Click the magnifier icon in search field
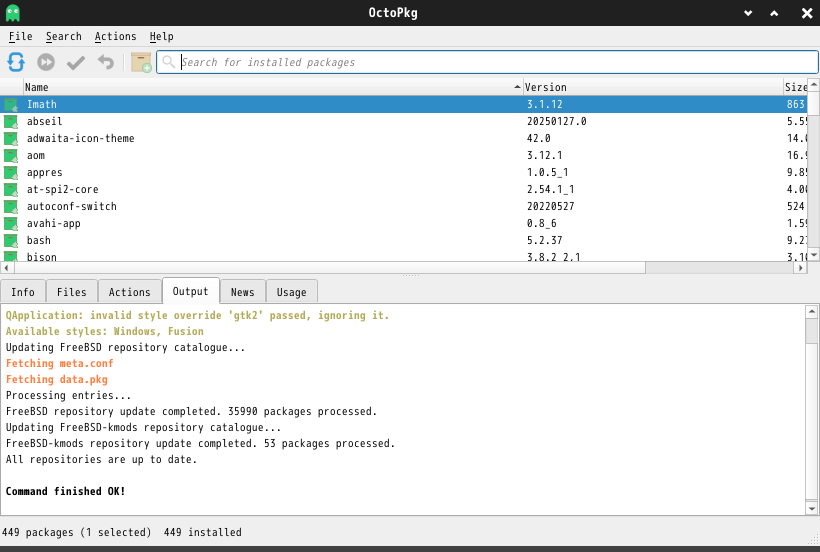 169,62
